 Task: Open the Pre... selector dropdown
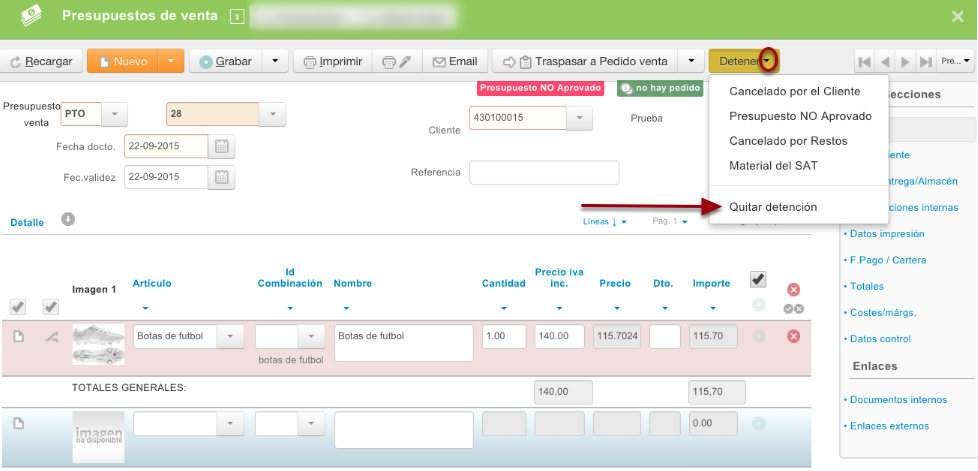pos(955,62)
